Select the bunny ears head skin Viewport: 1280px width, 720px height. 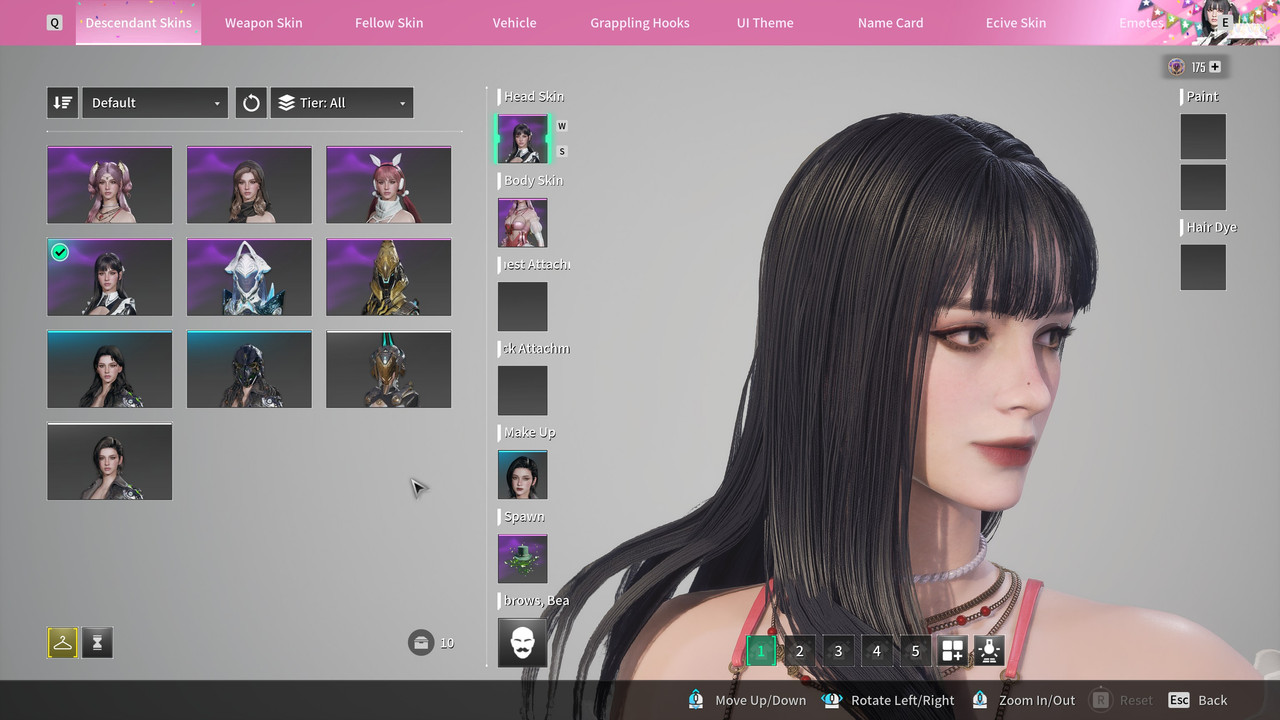(389, 185)
